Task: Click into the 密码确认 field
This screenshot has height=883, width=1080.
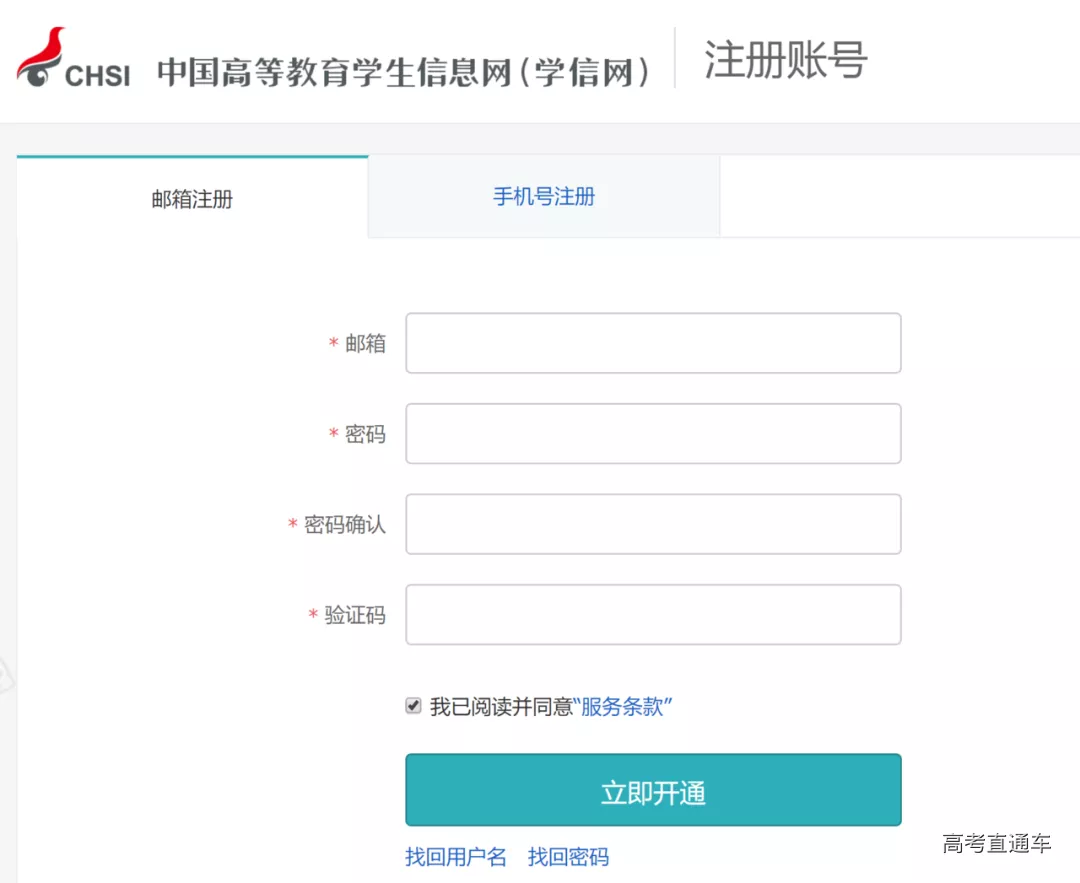Action: [653, 524]
